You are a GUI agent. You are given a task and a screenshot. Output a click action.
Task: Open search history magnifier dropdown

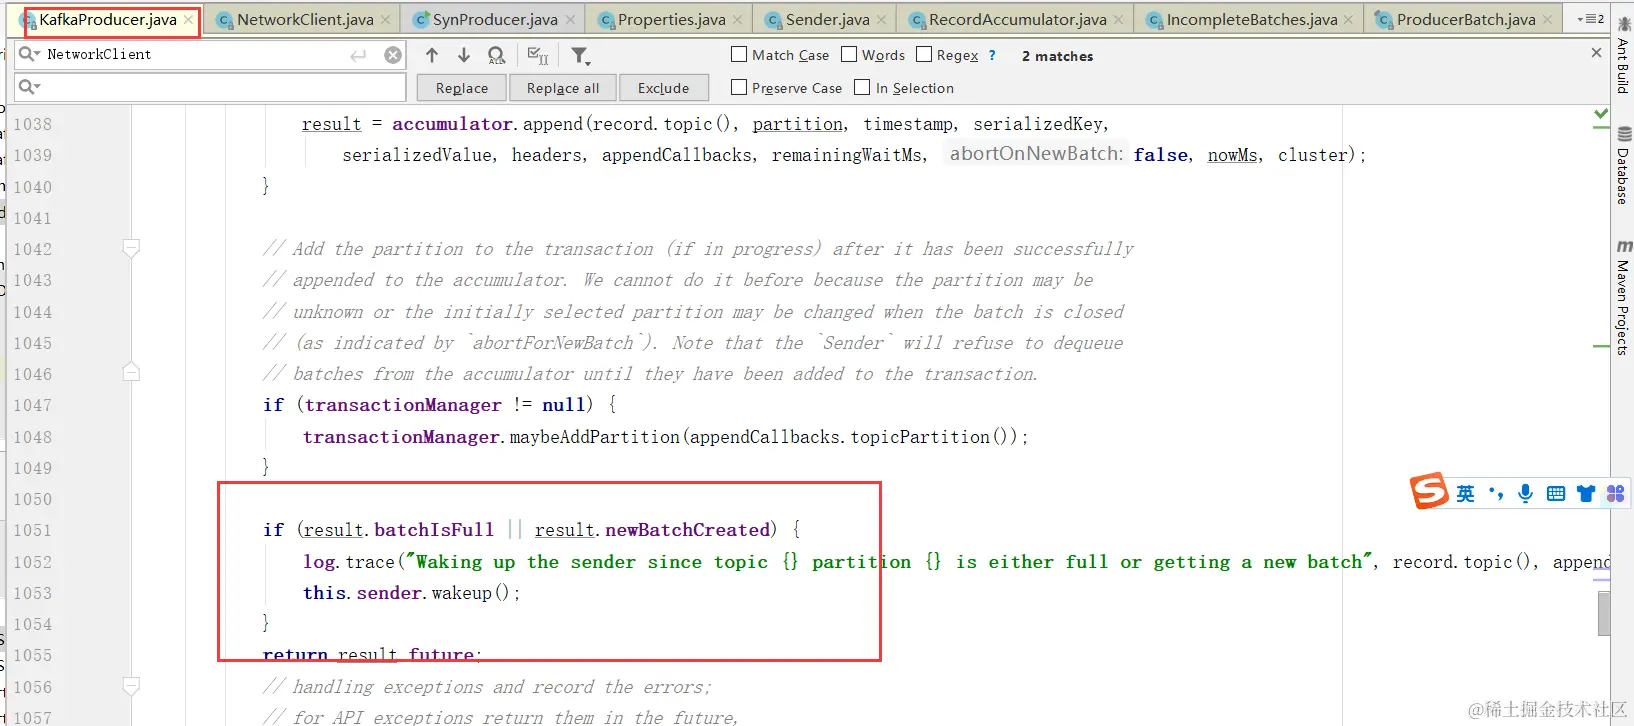pos(30,54)
